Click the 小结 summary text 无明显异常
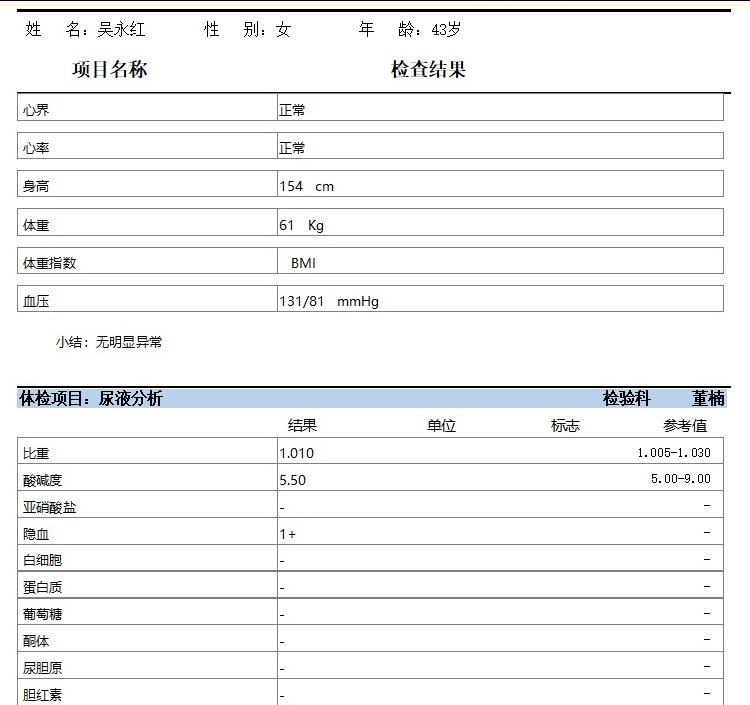The image size is (750, 705). (129, 342)
